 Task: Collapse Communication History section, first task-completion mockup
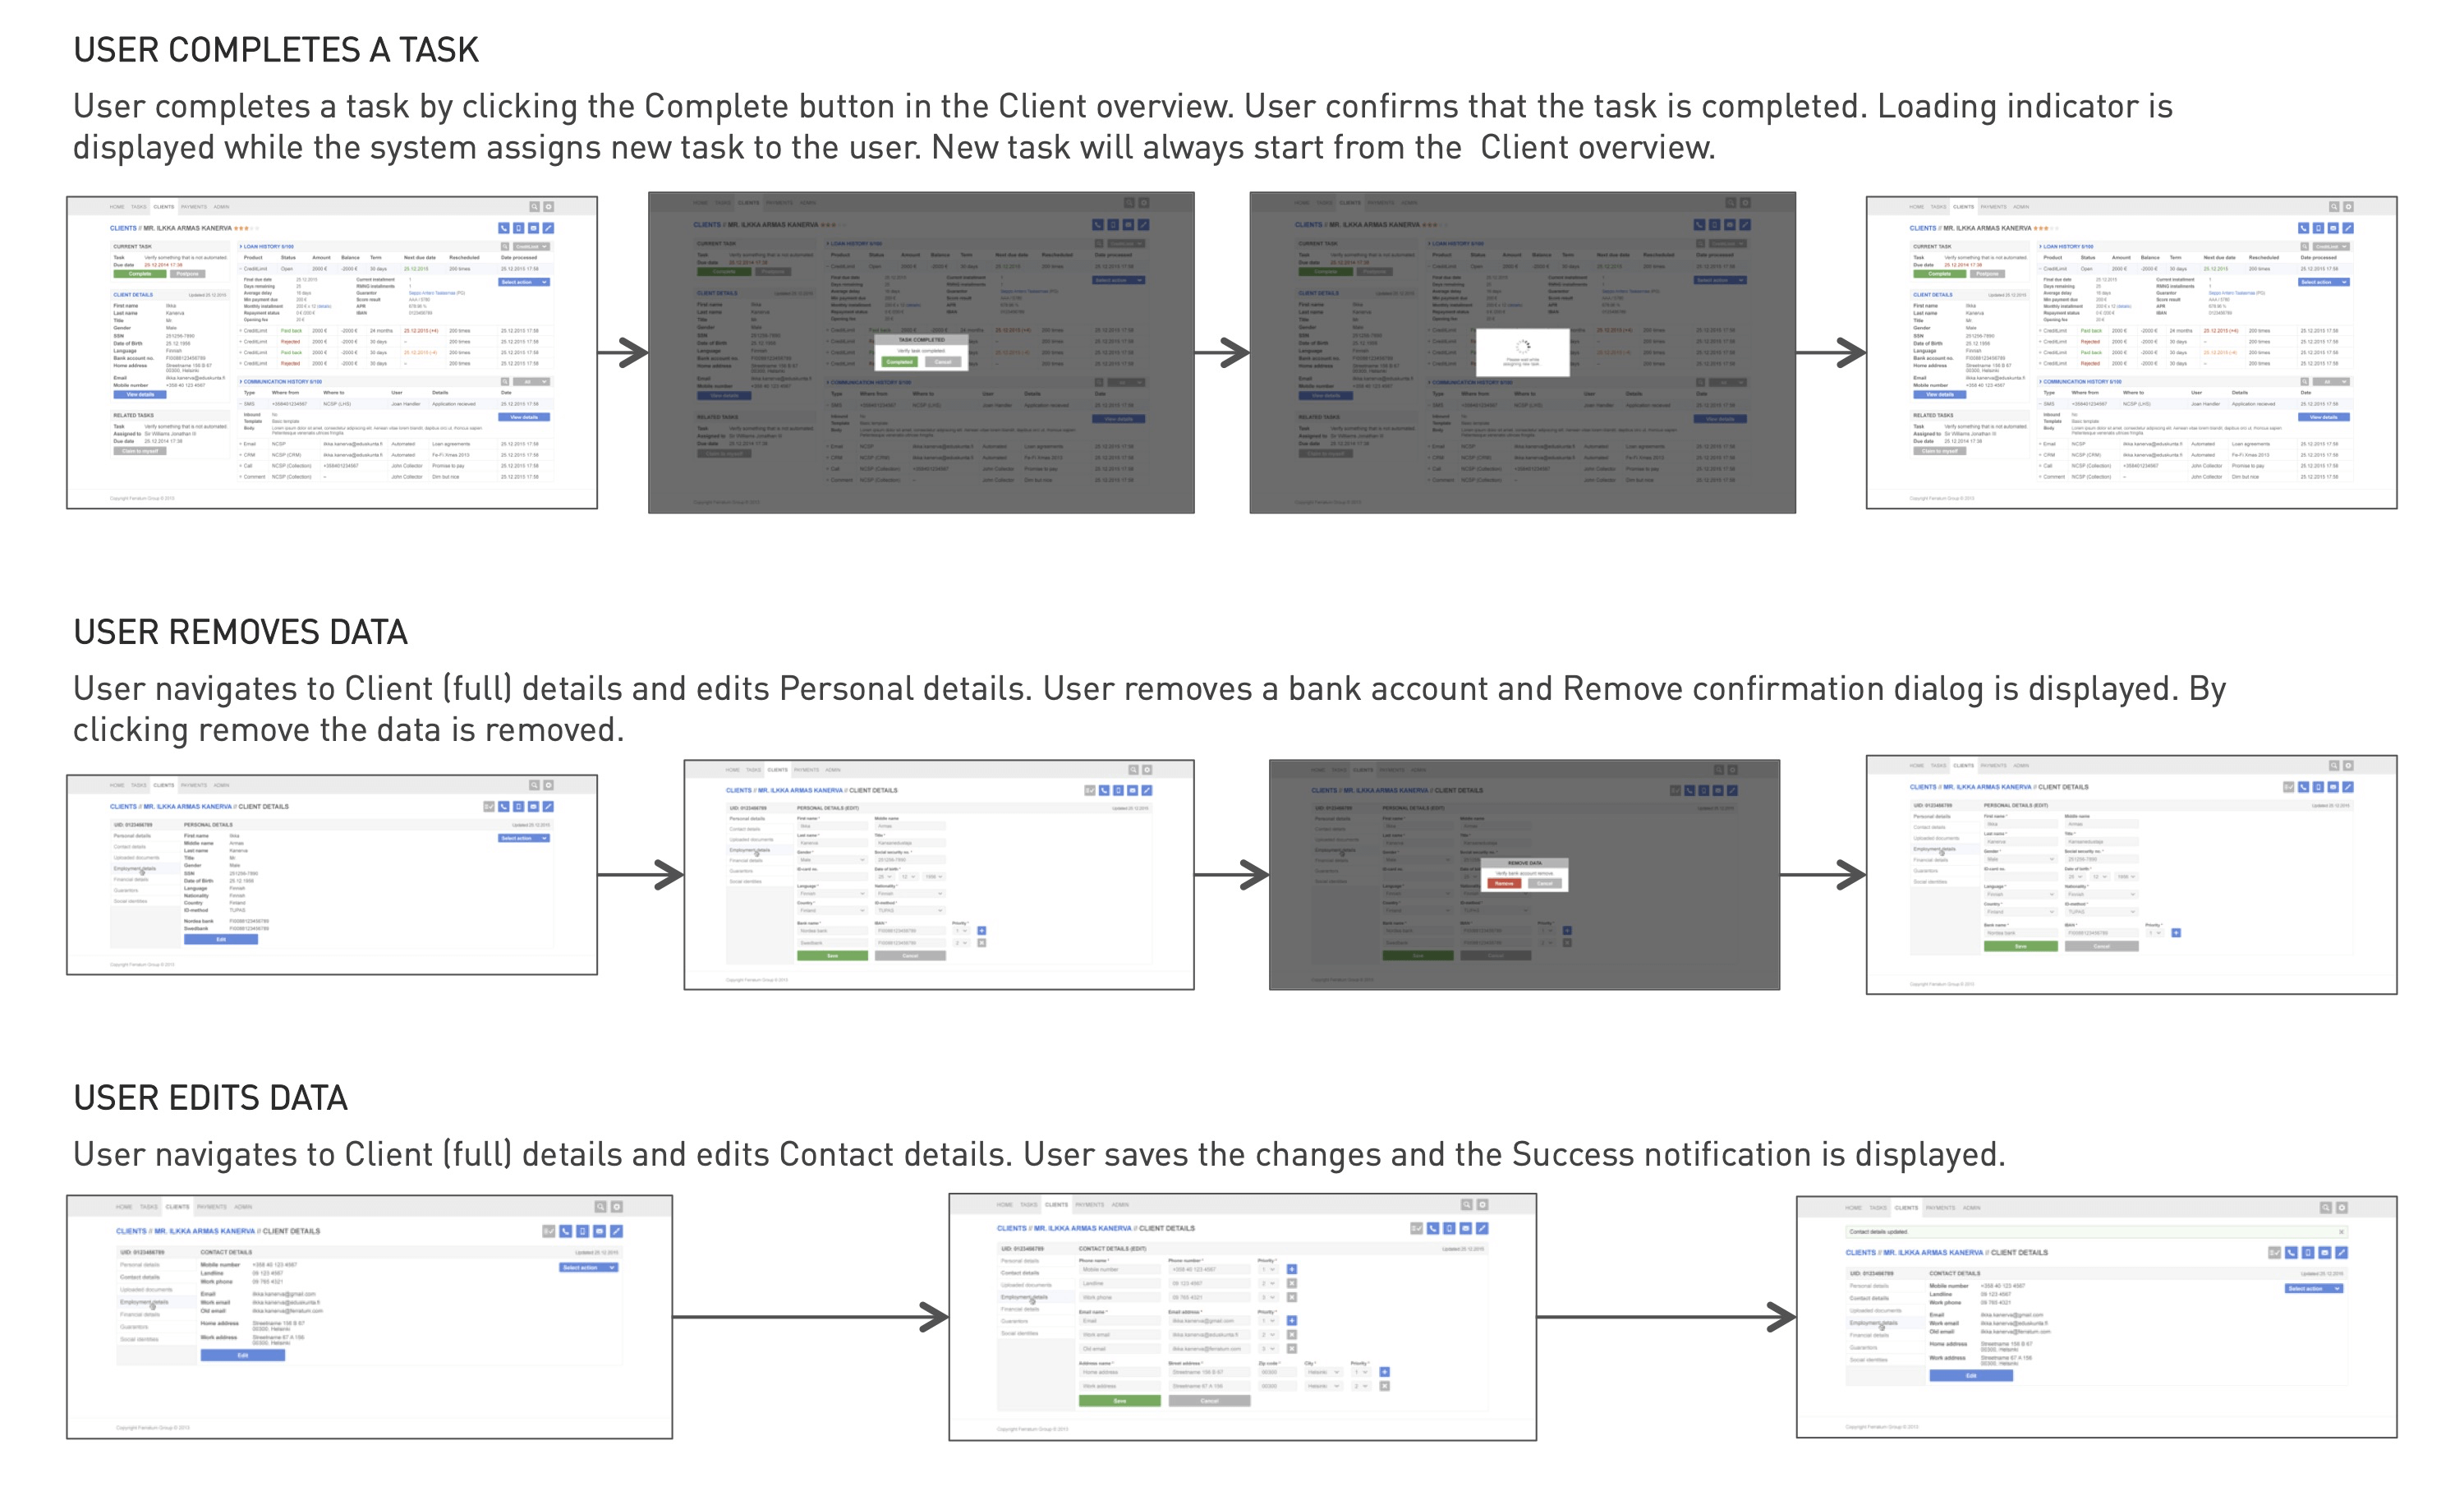tap(241, 382)
